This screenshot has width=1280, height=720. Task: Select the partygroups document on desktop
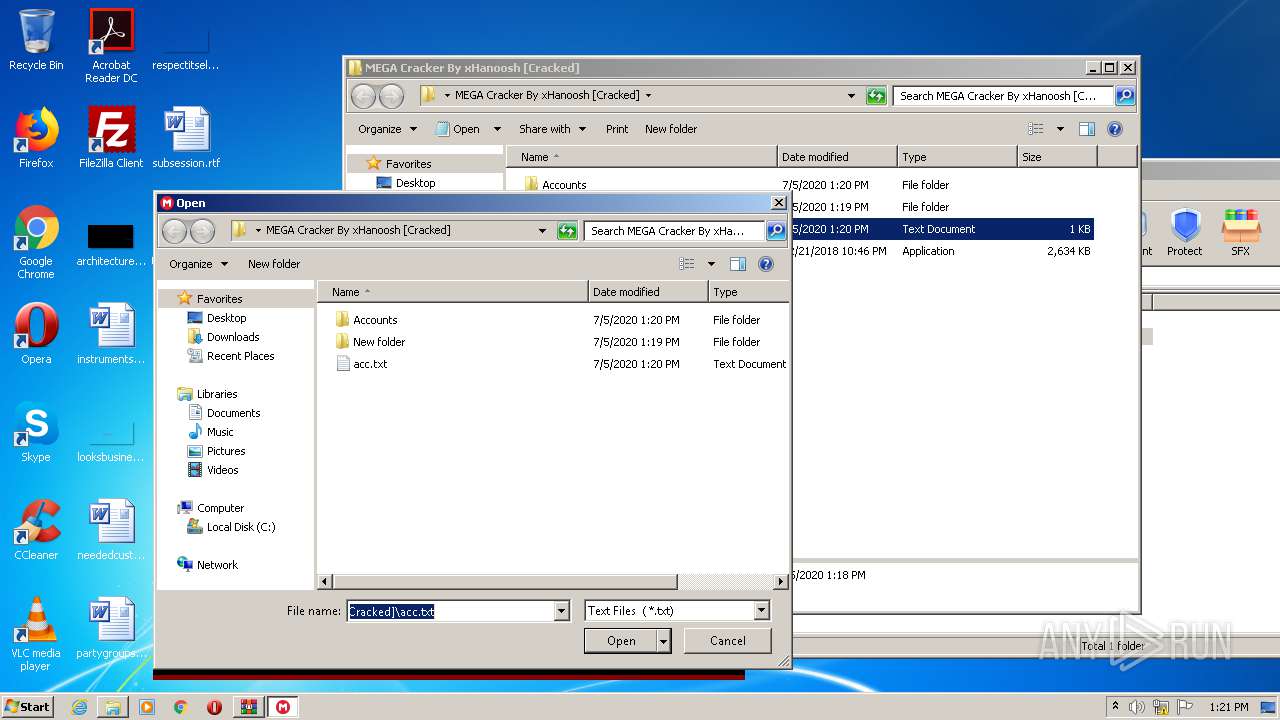click(111, 627)
